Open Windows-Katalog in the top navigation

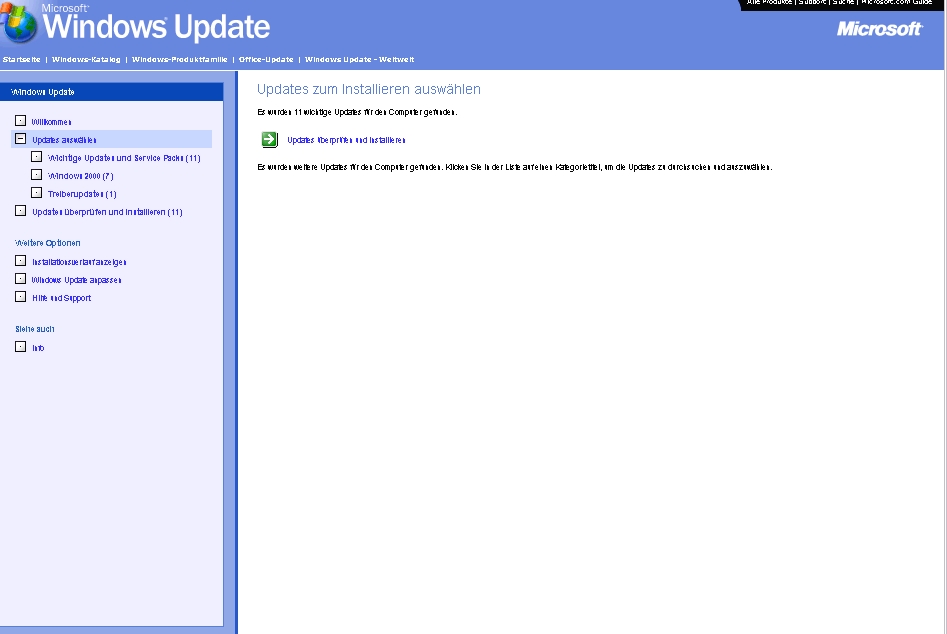tap(86, 59)
